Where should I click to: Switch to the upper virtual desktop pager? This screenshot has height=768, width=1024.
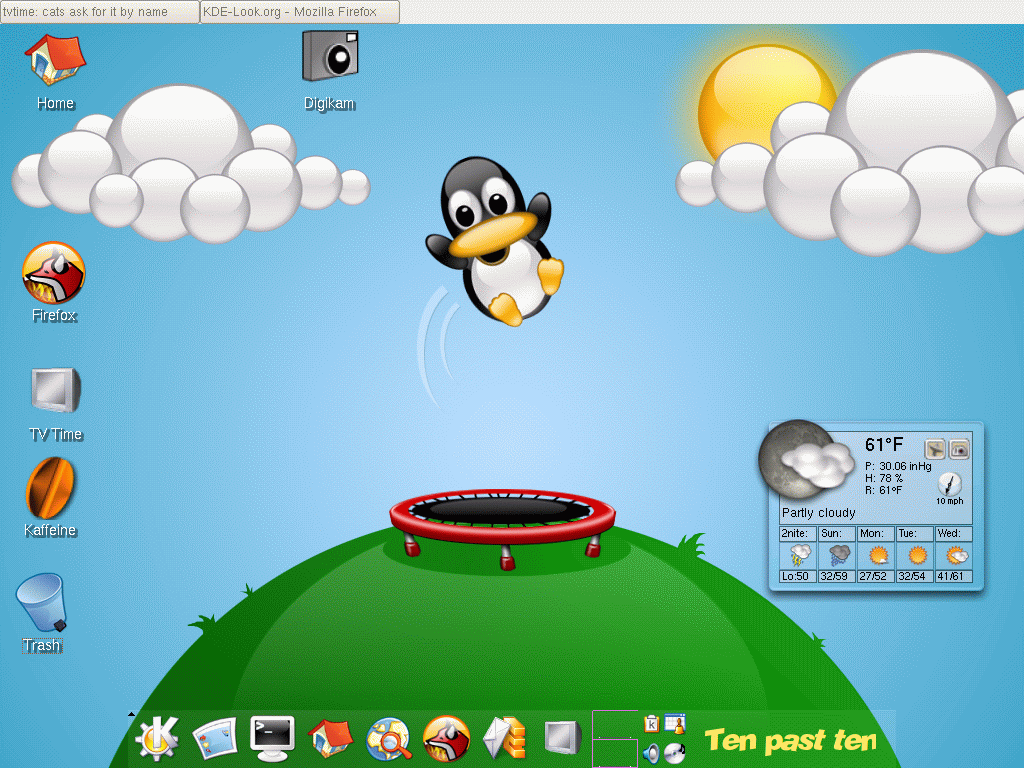(615, 725)
